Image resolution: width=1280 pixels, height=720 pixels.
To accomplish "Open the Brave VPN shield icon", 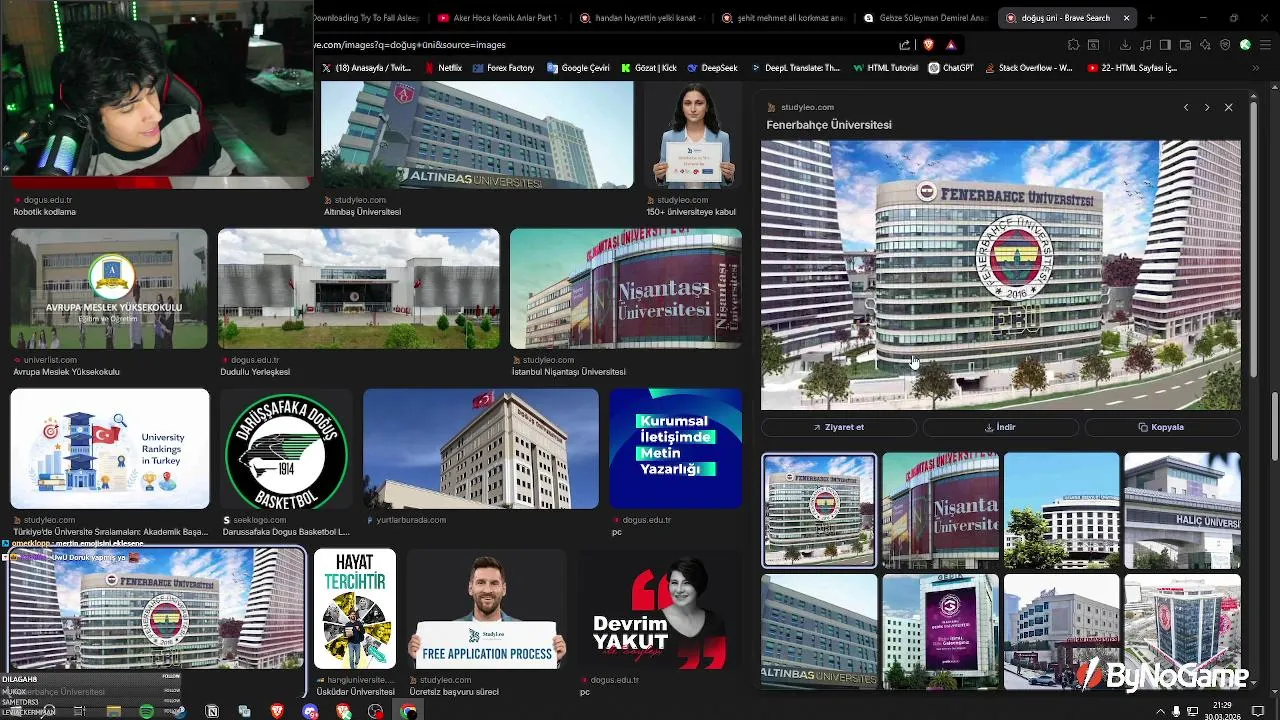I will (1225, 45).
